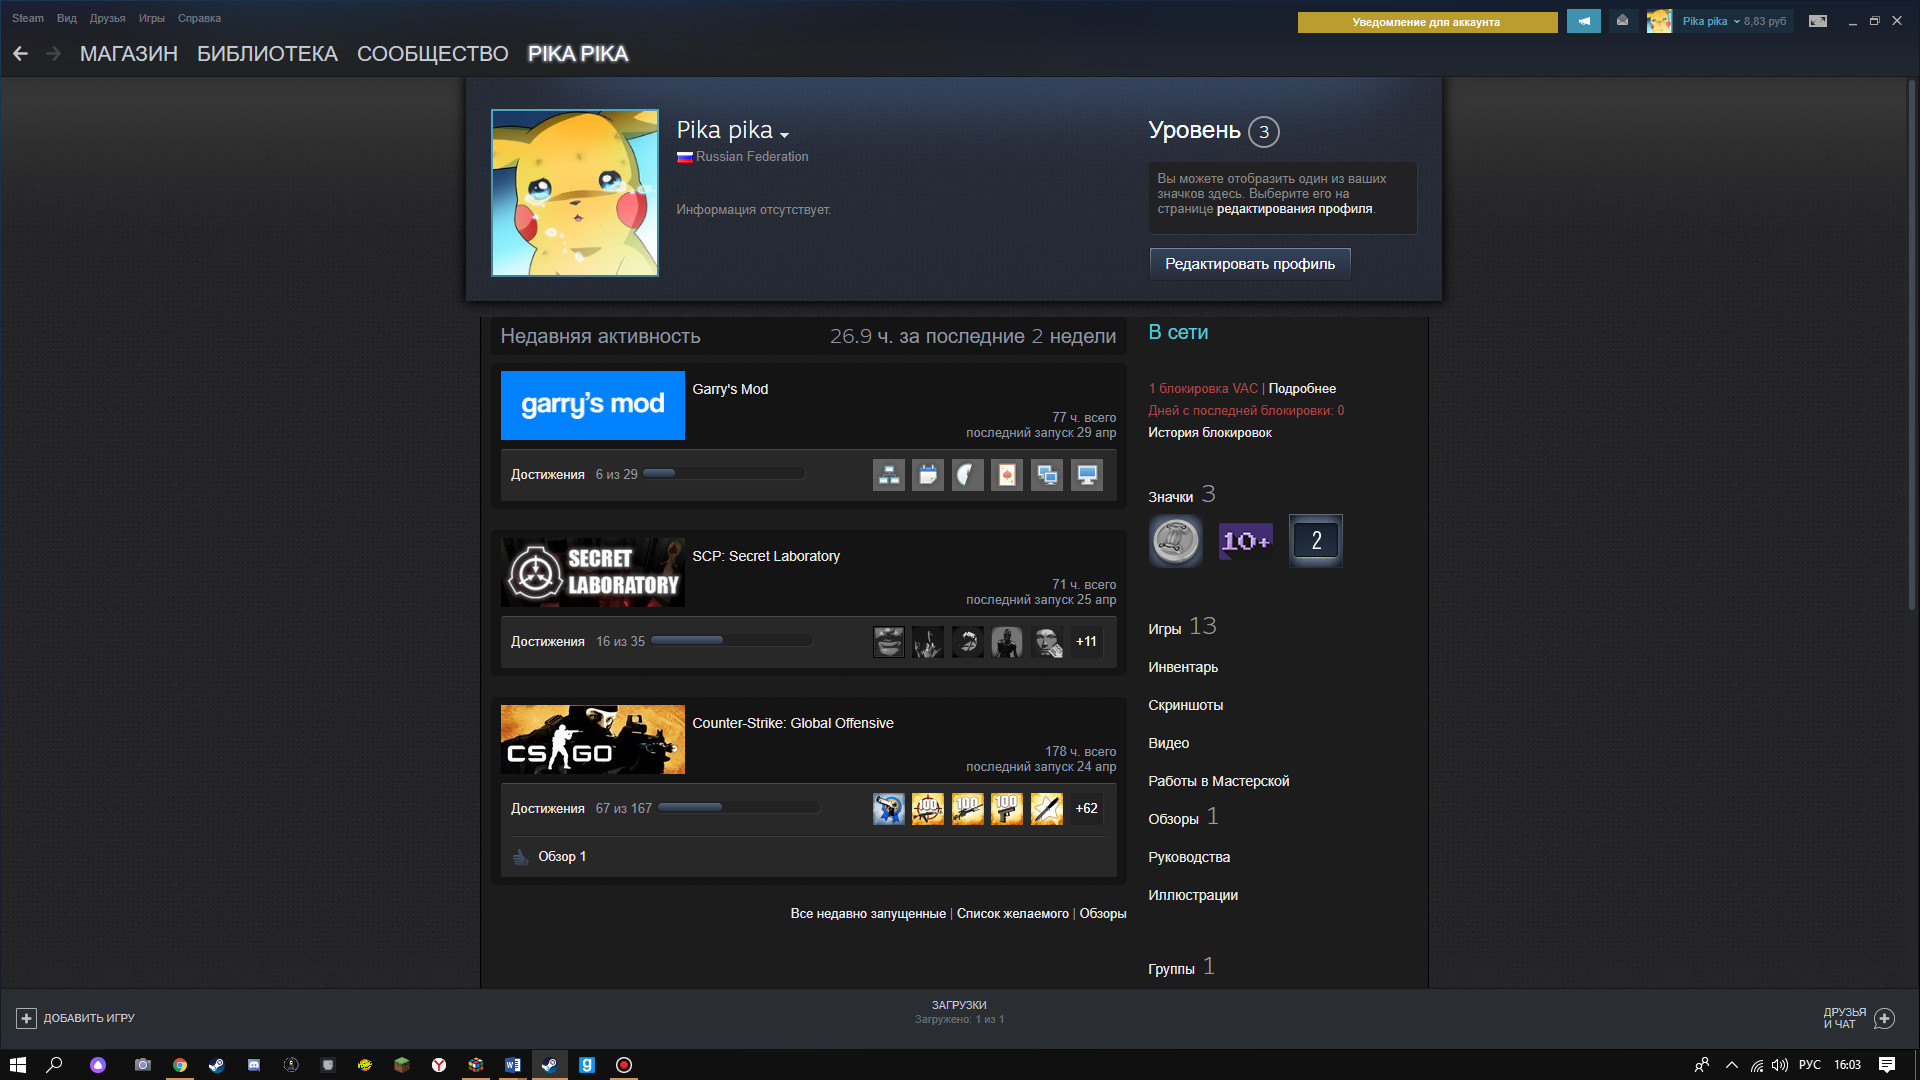This screenshot has height=1080, width=1920.
Task: Open Microsoft Word from the taskbar
Action: (513, 1065)
